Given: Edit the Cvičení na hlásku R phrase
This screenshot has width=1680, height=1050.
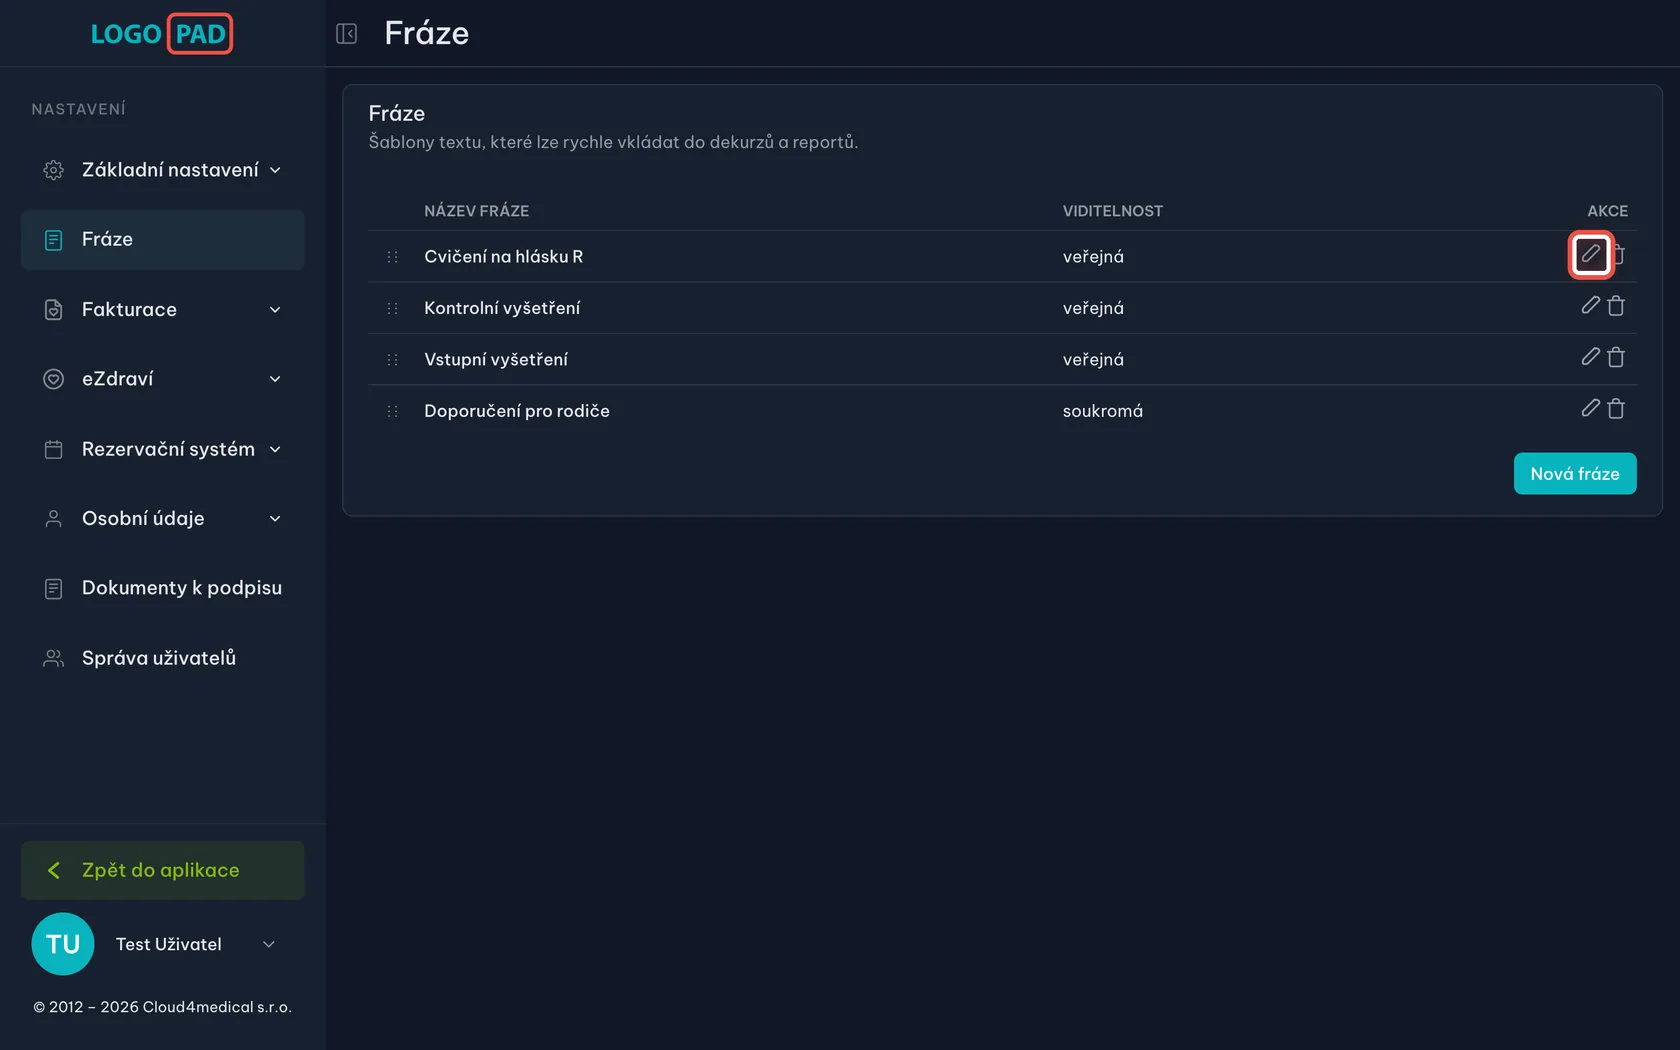Looking at the screenshot, I should 1590,255.
